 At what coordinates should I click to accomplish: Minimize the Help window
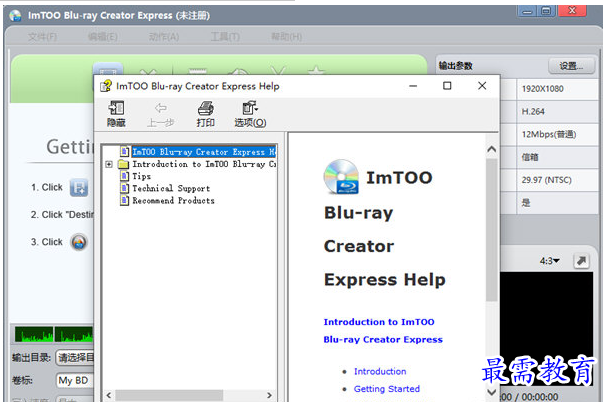pos(413,86)
